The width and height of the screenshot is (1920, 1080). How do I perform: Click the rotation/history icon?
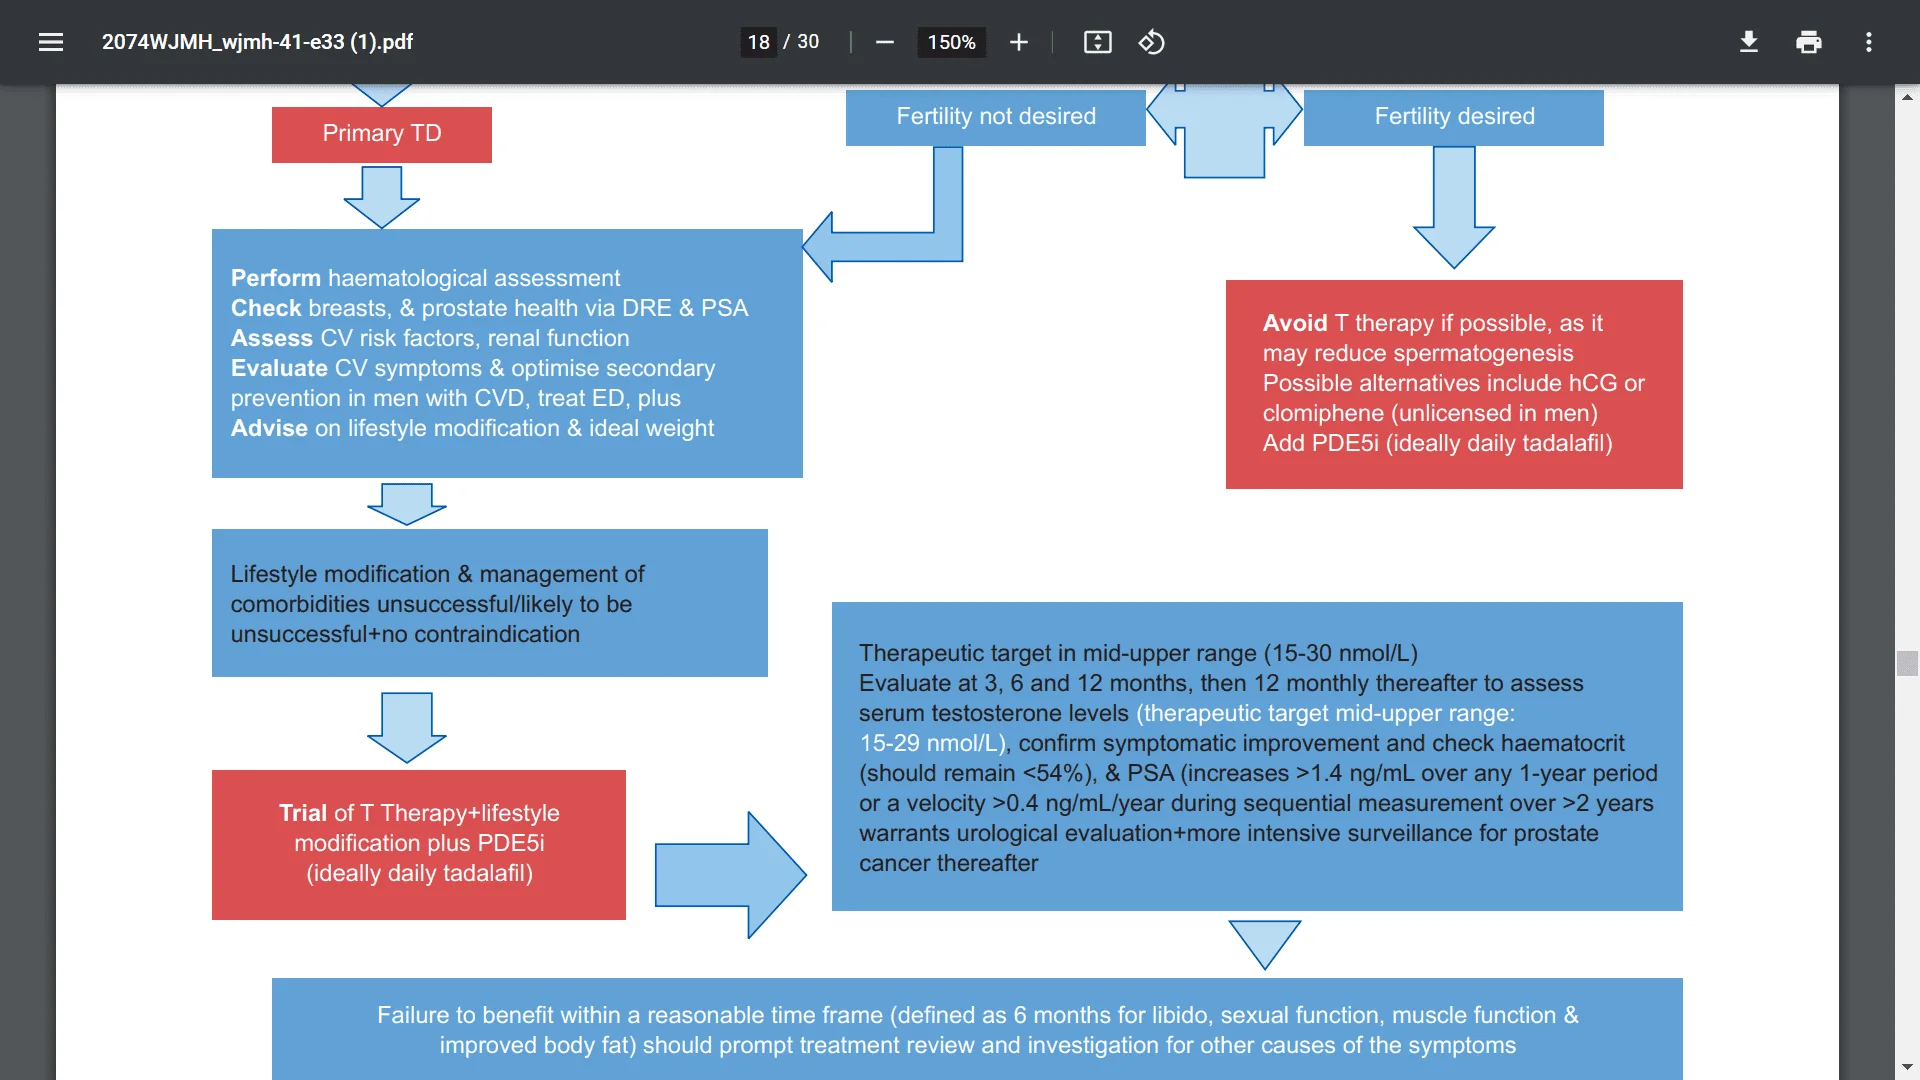click(x=1150, y=42)
